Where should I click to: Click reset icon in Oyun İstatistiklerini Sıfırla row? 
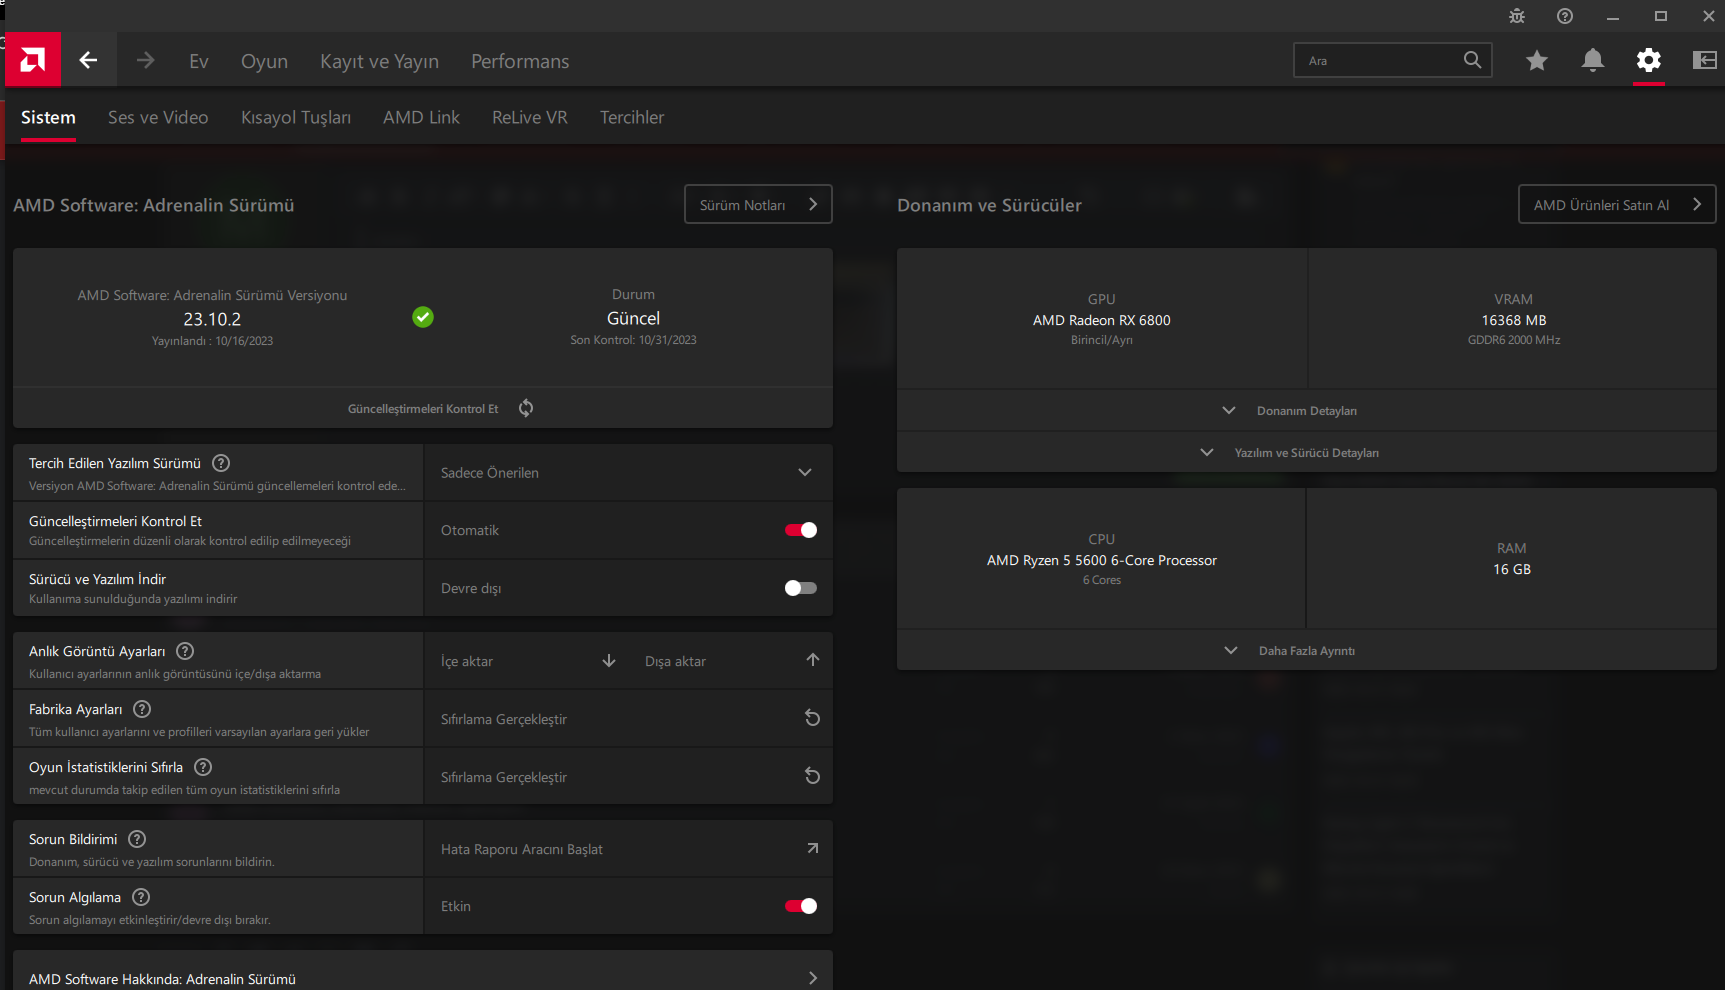point(813,776)
